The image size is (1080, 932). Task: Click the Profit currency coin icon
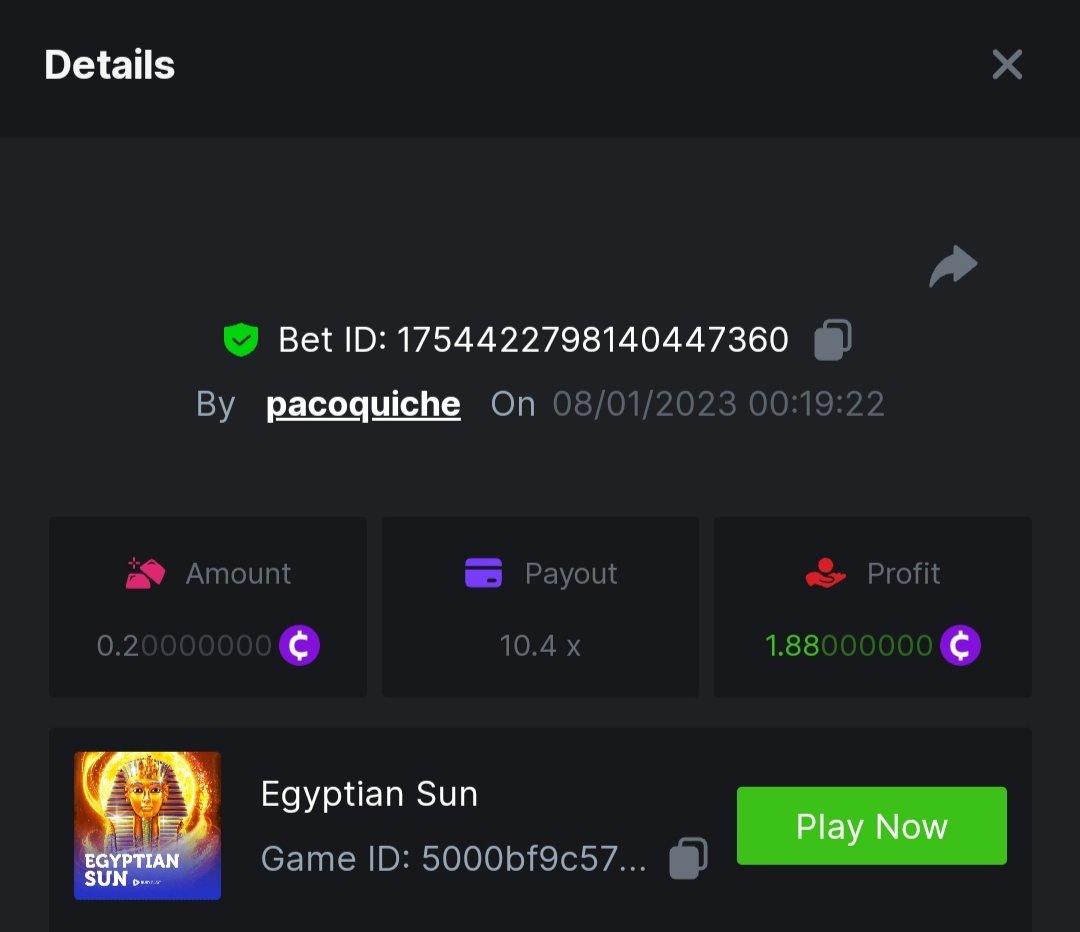960,646
